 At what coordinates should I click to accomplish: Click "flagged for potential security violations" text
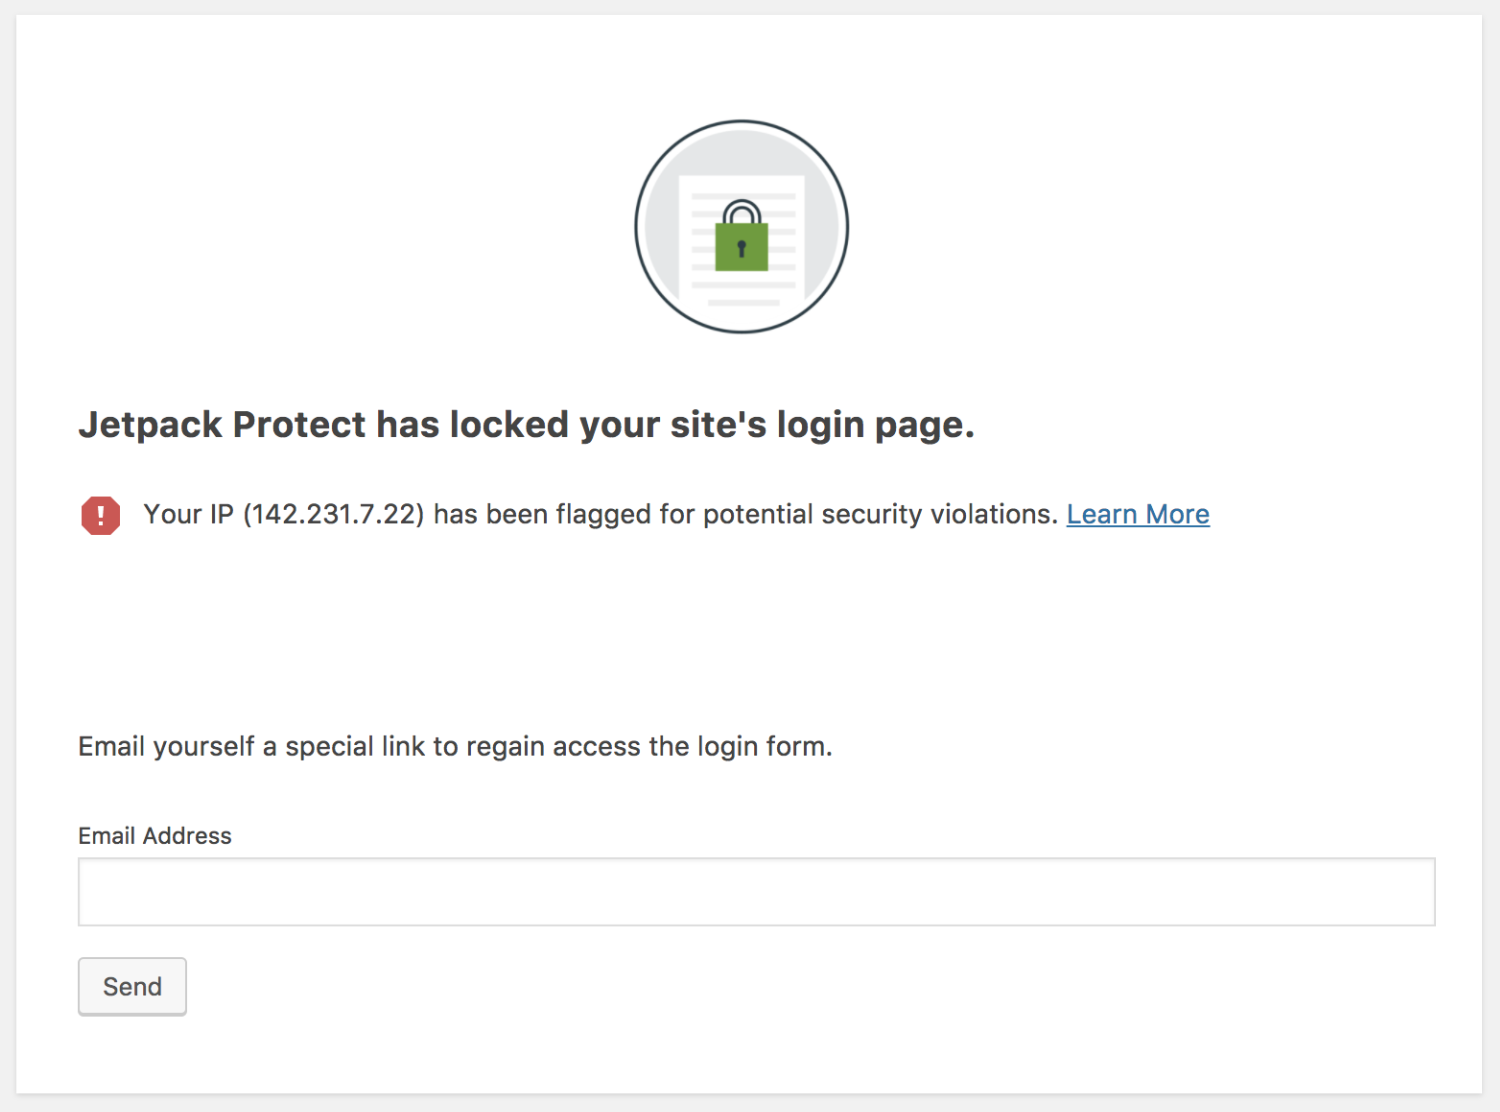click(806, 514)
